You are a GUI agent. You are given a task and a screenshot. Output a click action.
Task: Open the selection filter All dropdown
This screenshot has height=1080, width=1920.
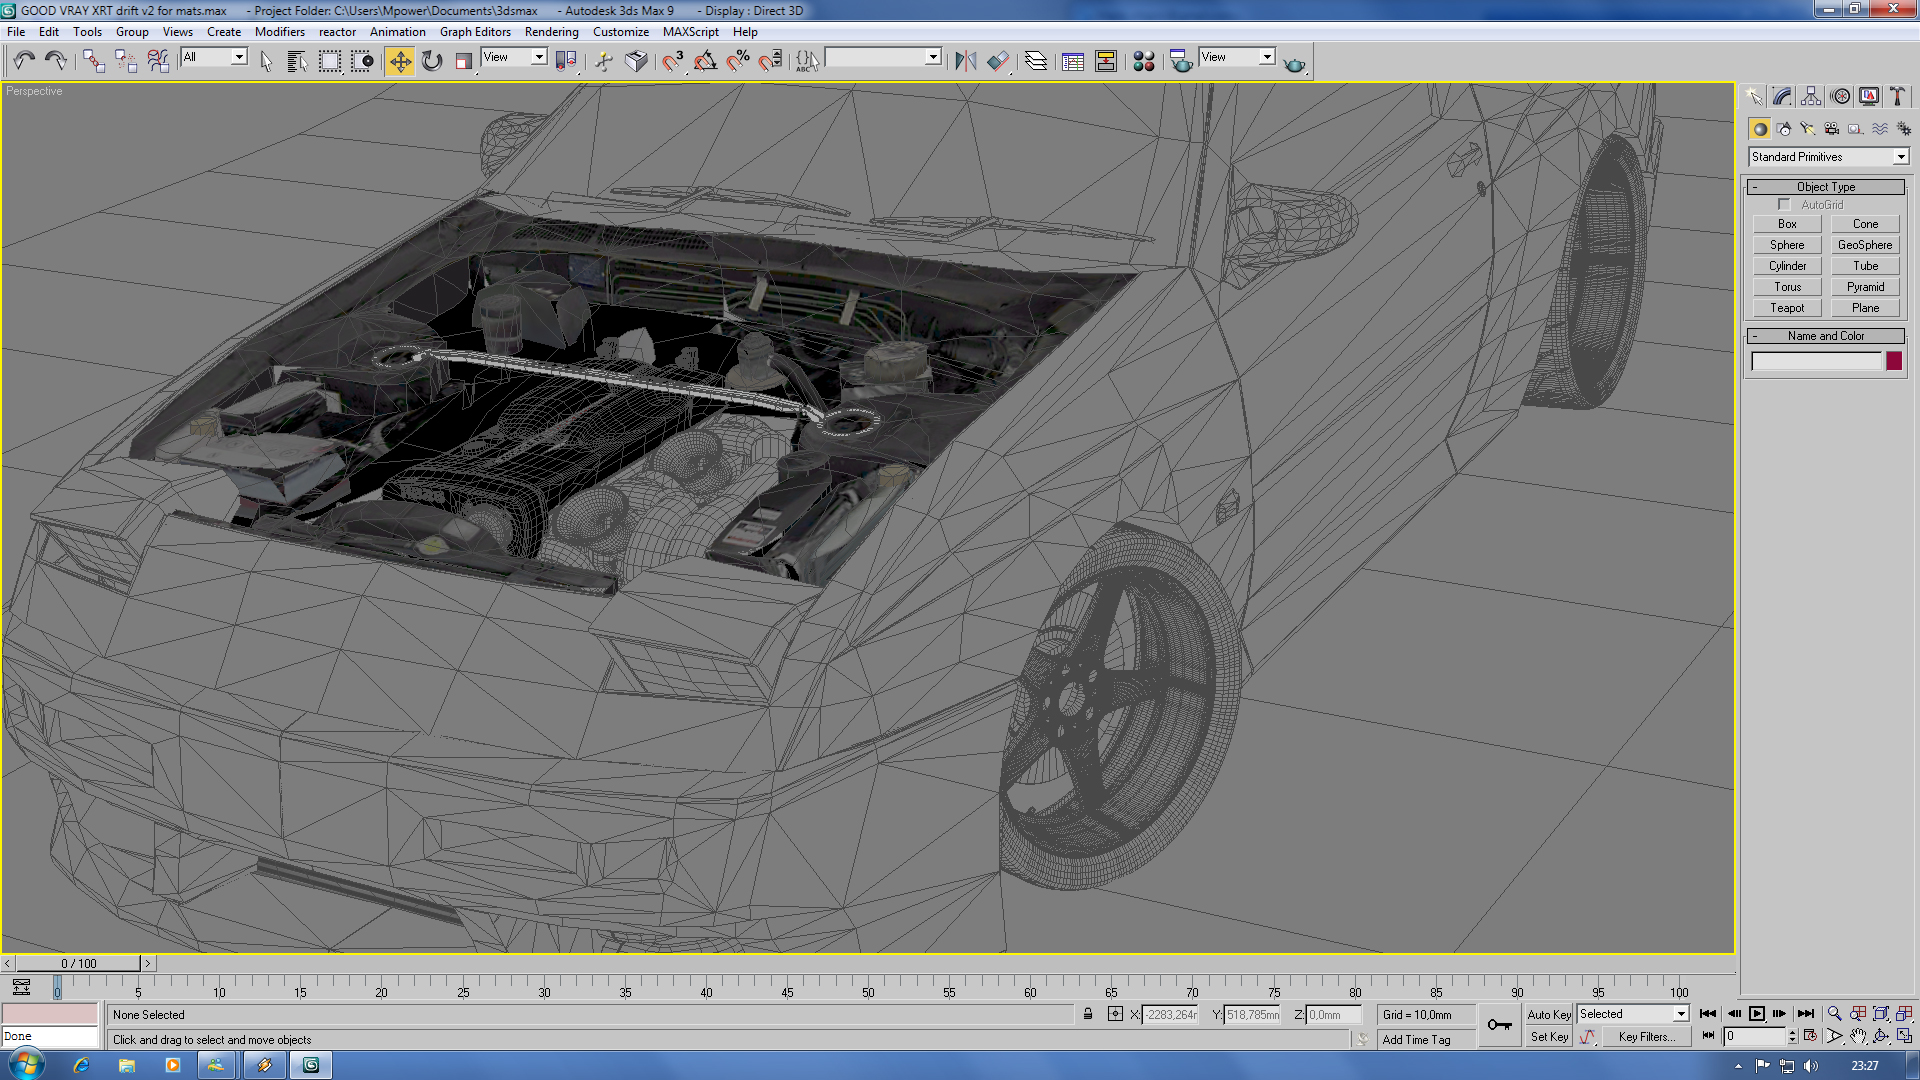[x=239, y=58]
